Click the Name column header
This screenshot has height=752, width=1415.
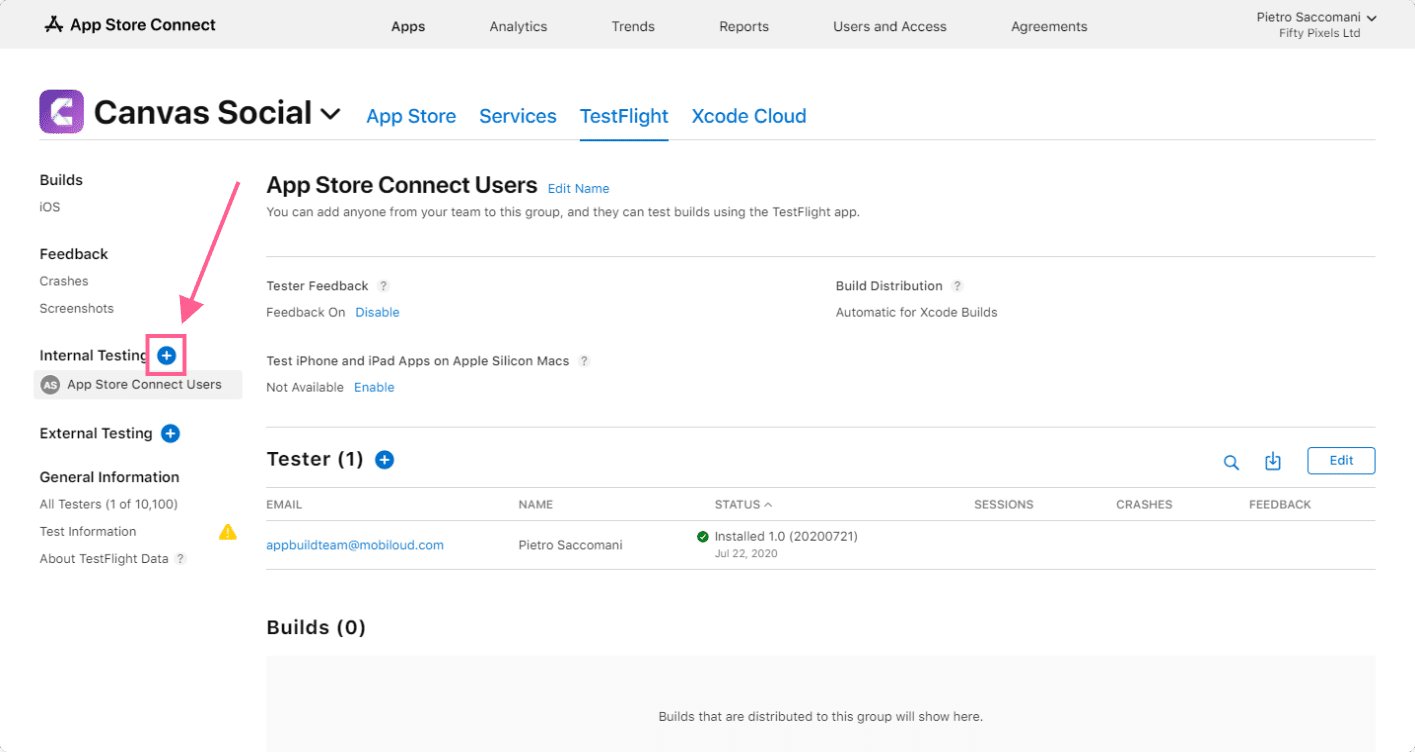tap(536, 504)
